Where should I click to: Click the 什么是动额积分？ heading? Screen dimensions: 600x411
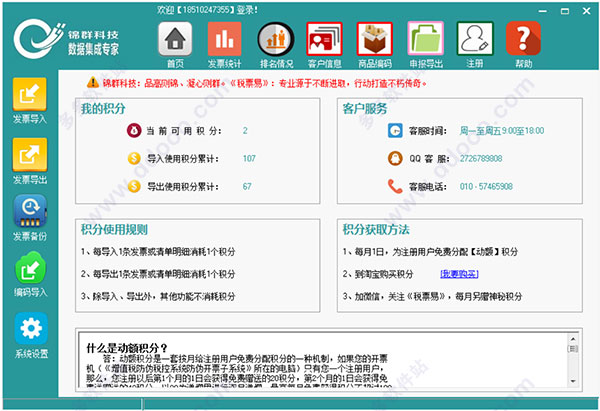[x=127, y=348]
